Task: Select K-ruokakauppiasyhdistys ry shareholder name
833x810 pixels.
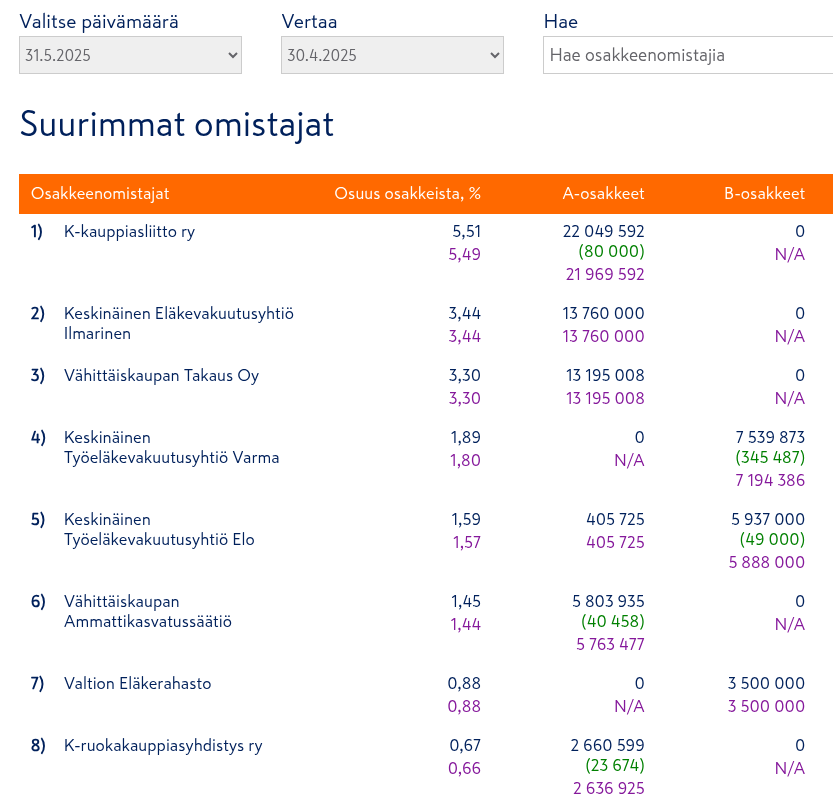Action: click(x=163, y=746)
